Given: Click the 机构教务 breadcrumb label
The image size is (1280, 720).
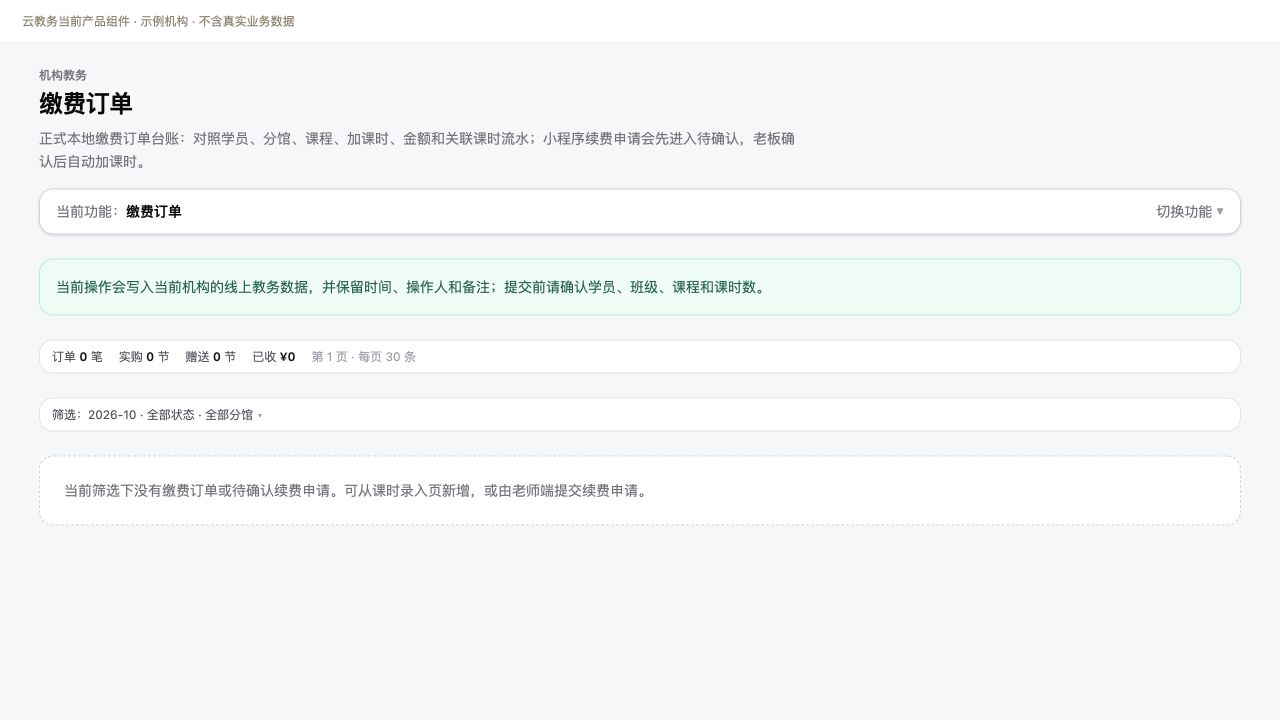Looking at the screenshot, I should 63,75.
